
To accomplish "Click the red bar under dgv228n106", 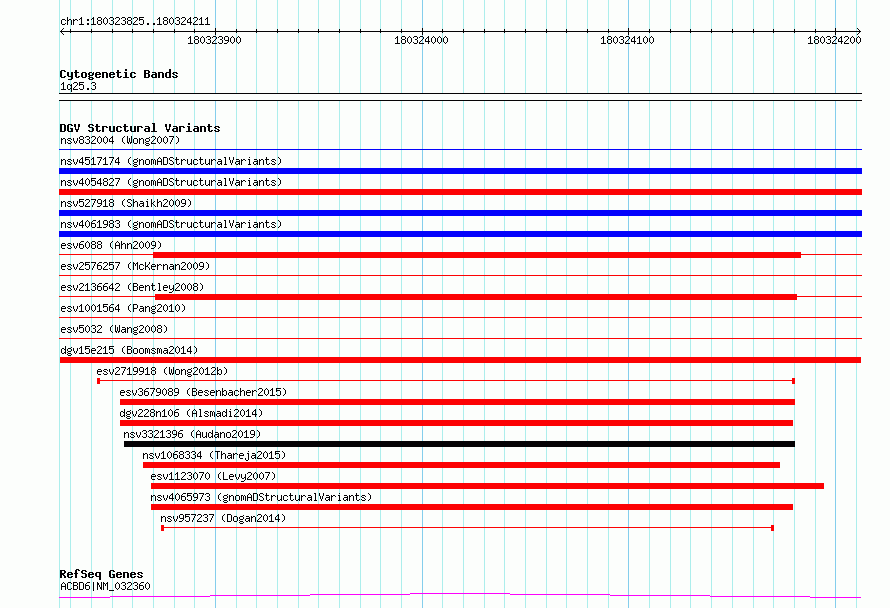I will point(456,423).
